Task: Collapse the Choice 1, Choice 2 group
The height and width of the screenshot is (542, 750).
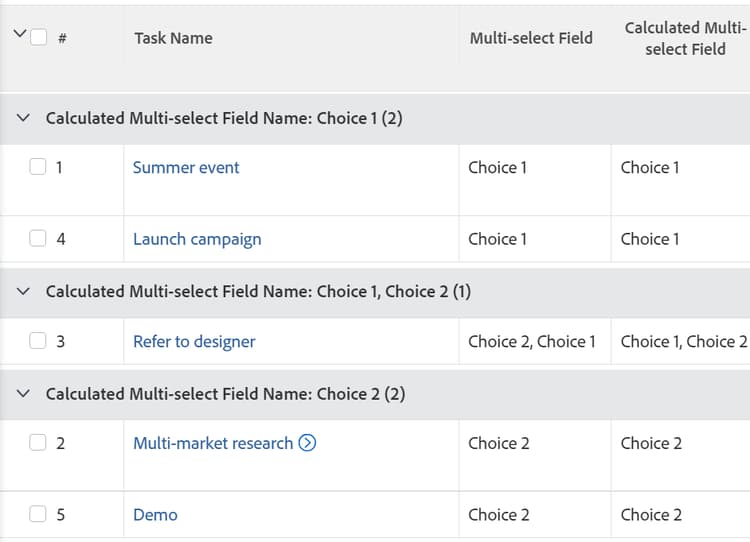Action: tap(25, 292)
